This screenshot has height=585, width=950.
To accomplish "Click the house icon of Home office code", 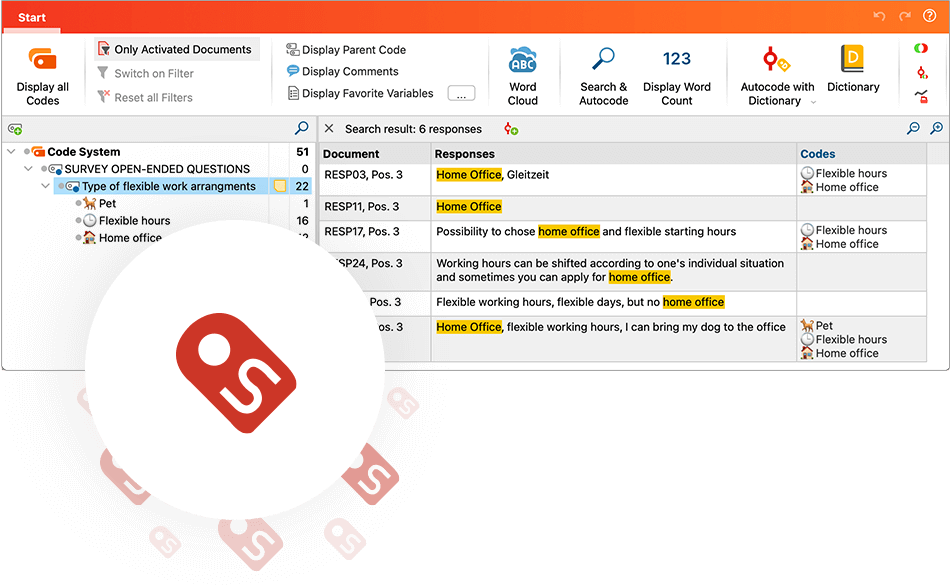I will [x=90, y=237].
